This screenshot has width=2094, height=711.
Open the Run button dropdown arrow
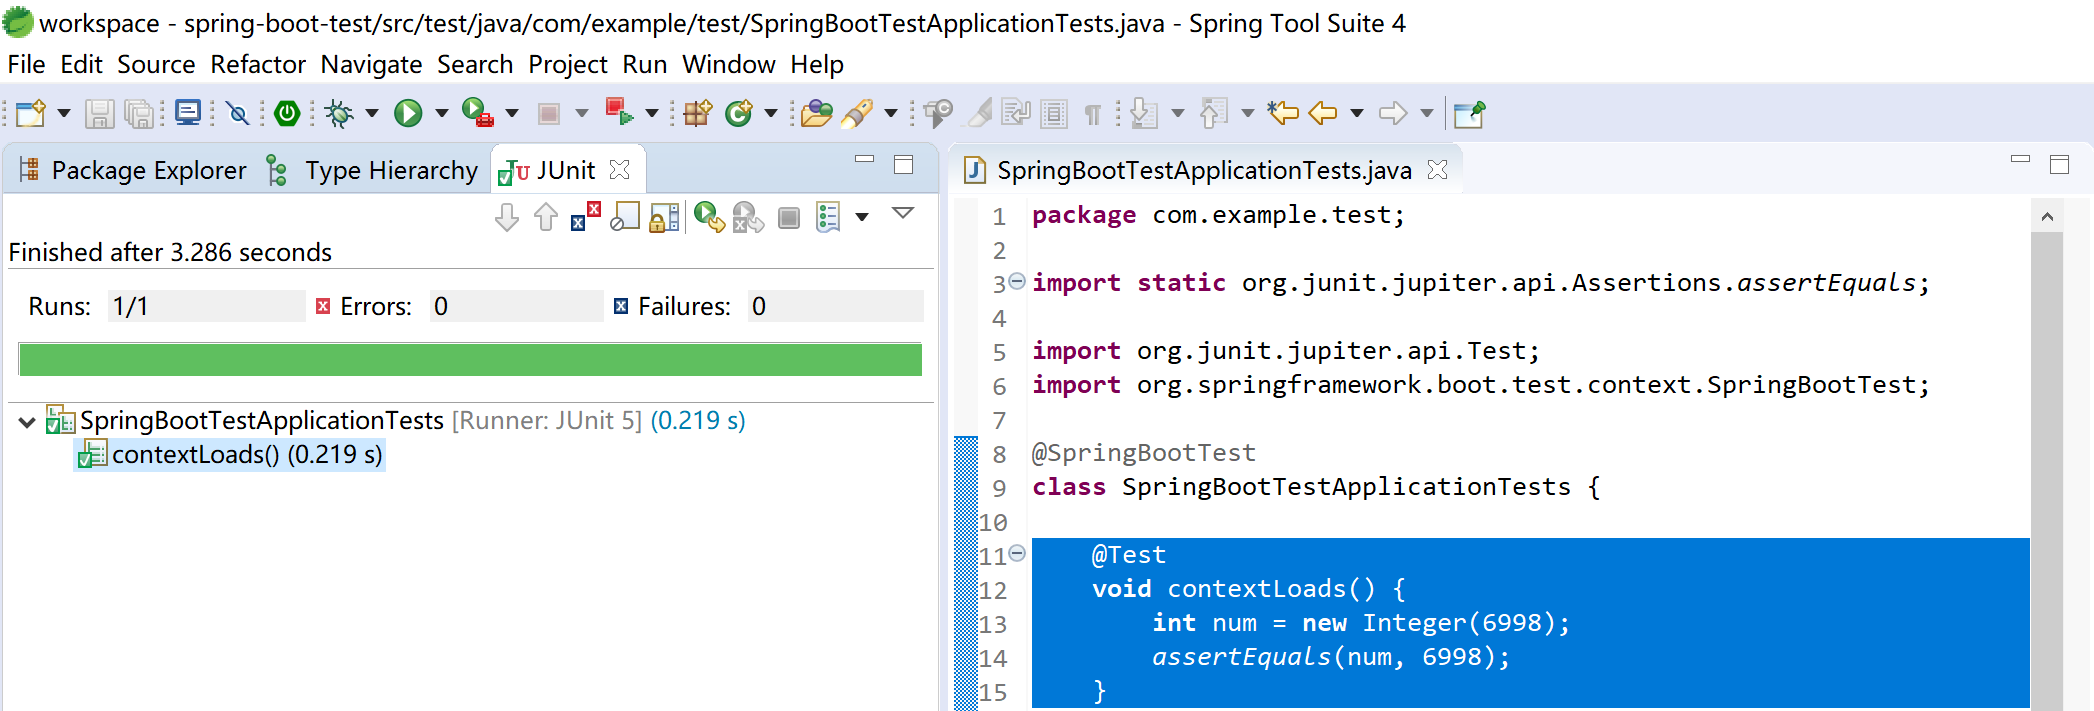coord(441,114)
